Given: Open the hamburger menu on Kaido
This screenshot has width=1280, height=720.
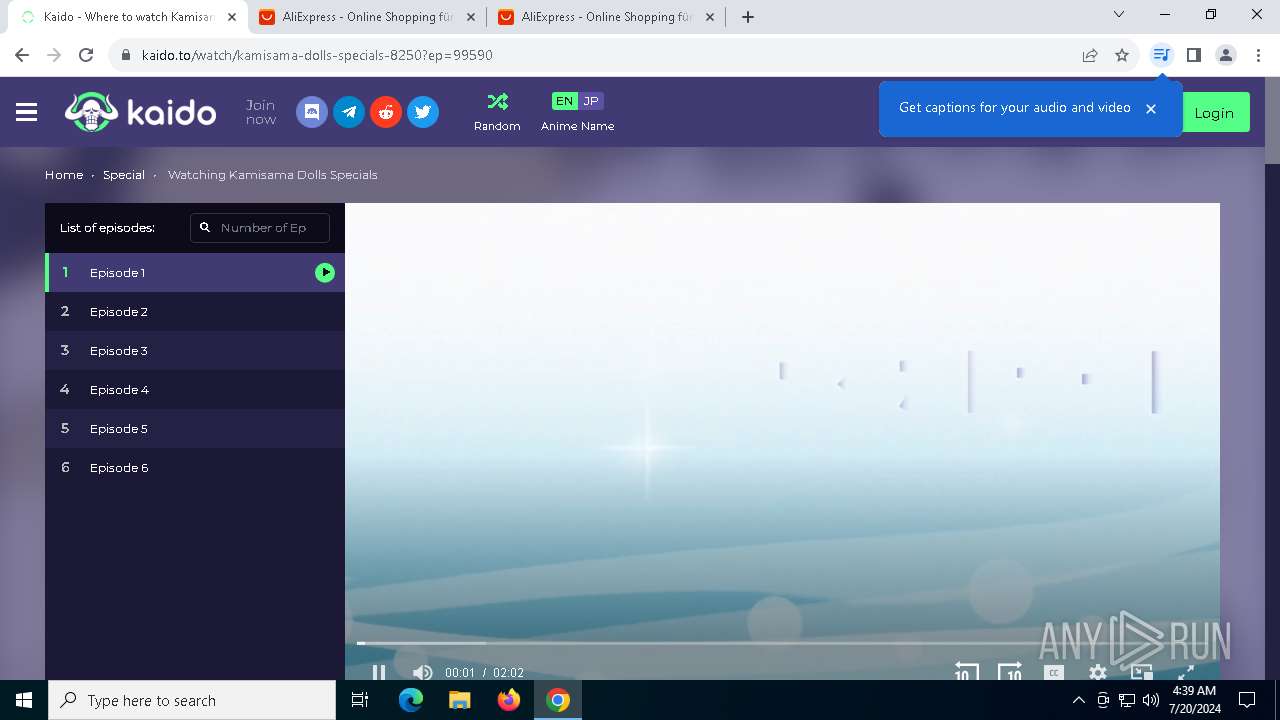Looking at the screenshot, I should pyautogui.click(x=27, y=112).
